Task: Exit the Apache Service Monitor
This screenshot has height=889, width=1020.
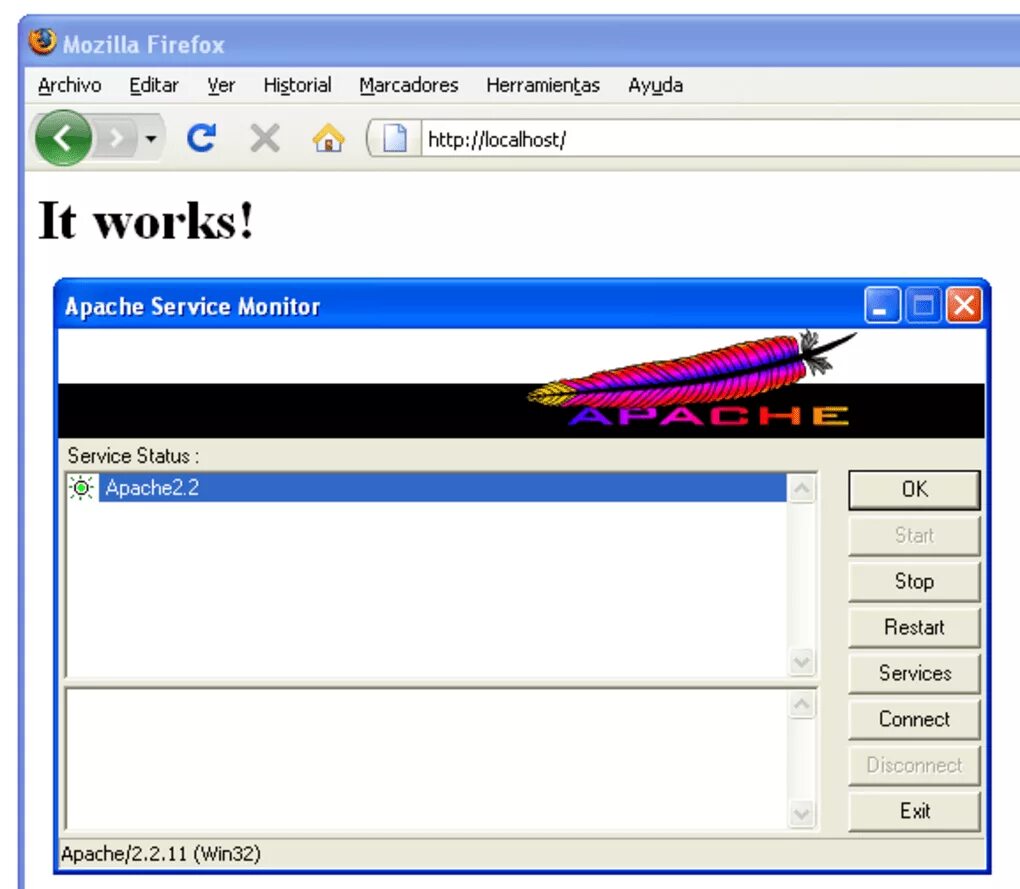Action: [x=914, y=811]
